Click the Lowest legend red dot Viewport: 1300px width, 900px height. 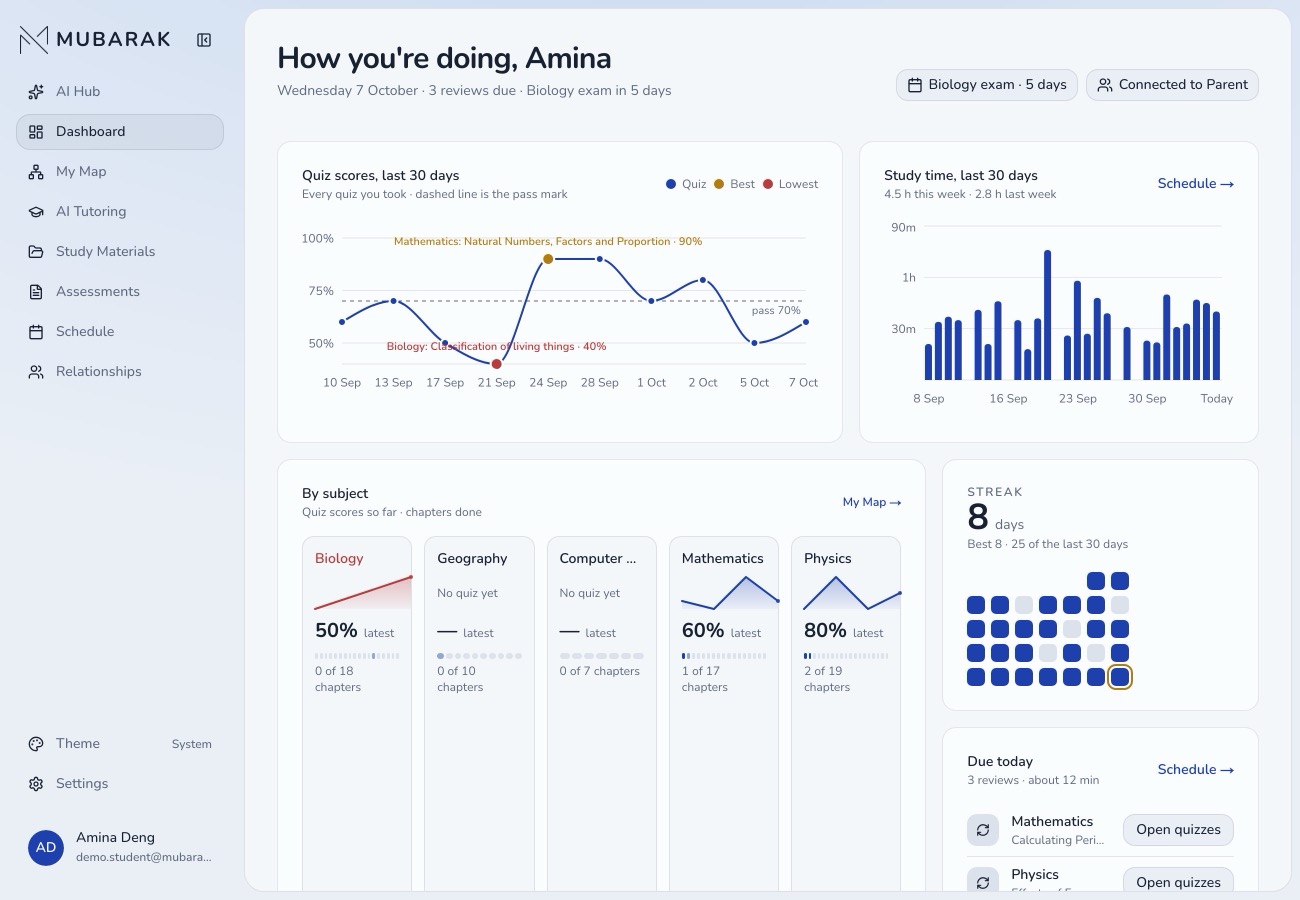(768, 184)
